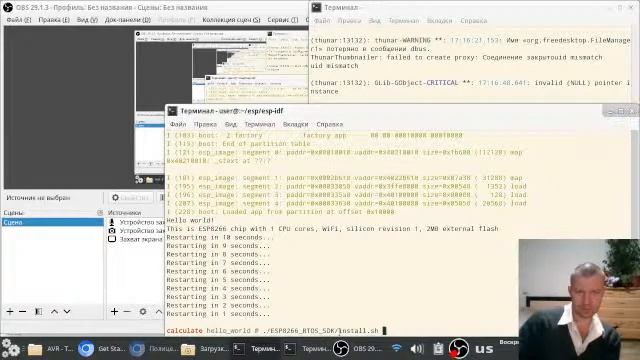The width and height of the screenshot is (640, 360).
Task: Move the source up in the Источники toolbar
Action: (x=159, y=311)
